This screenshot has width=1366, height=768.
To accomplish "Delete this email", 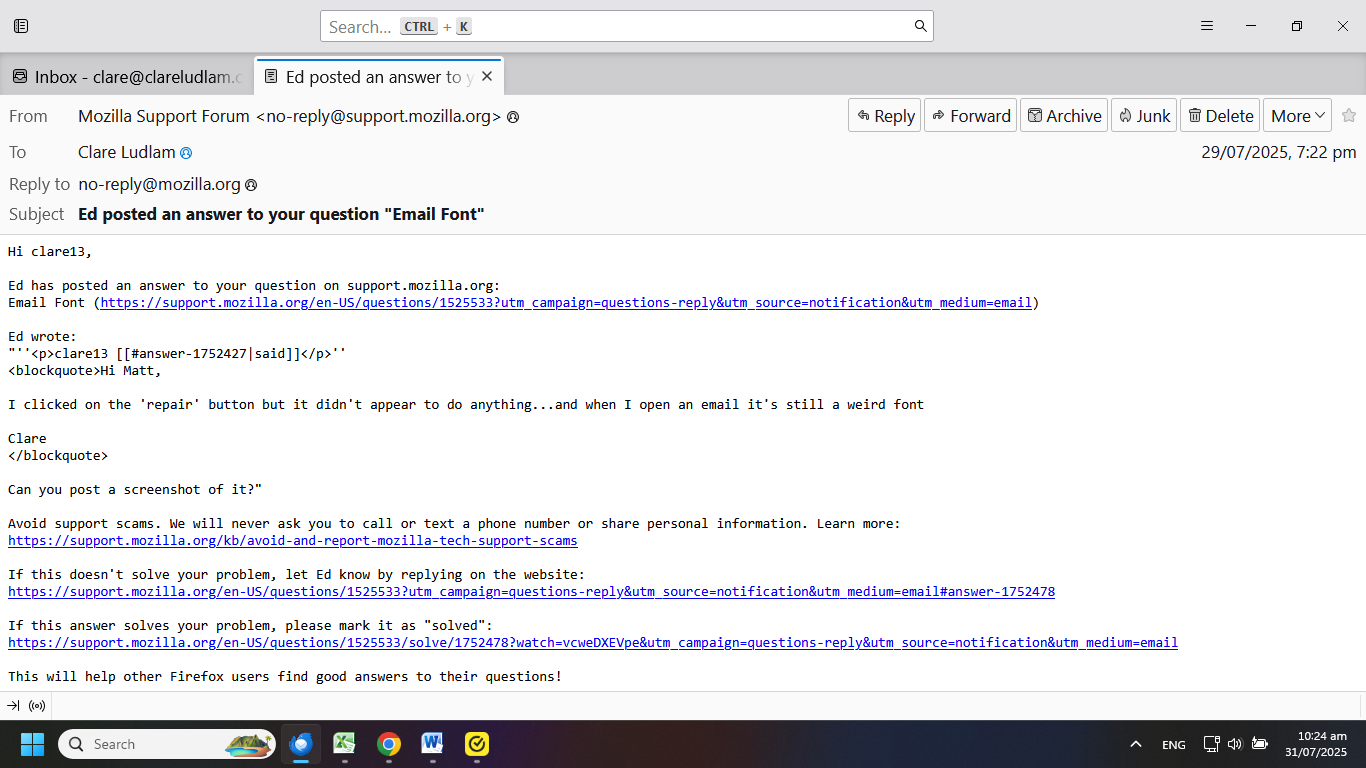I will [1220, 116].
